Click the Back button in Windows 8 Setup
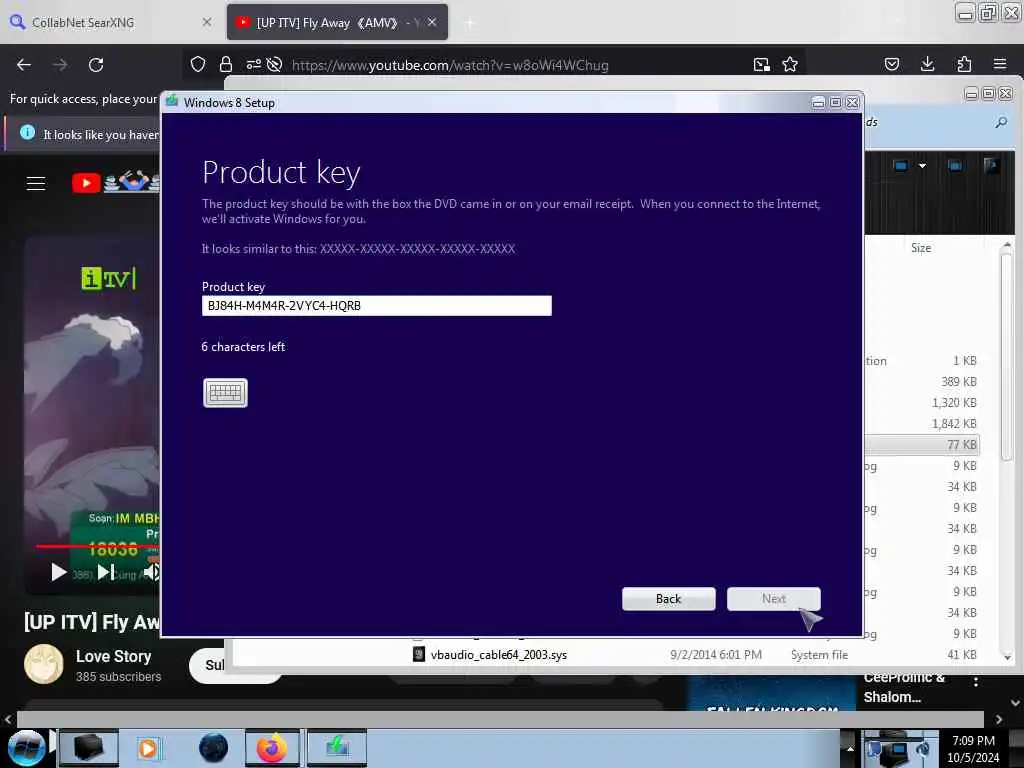1024x768 pixels. (668, 599)
